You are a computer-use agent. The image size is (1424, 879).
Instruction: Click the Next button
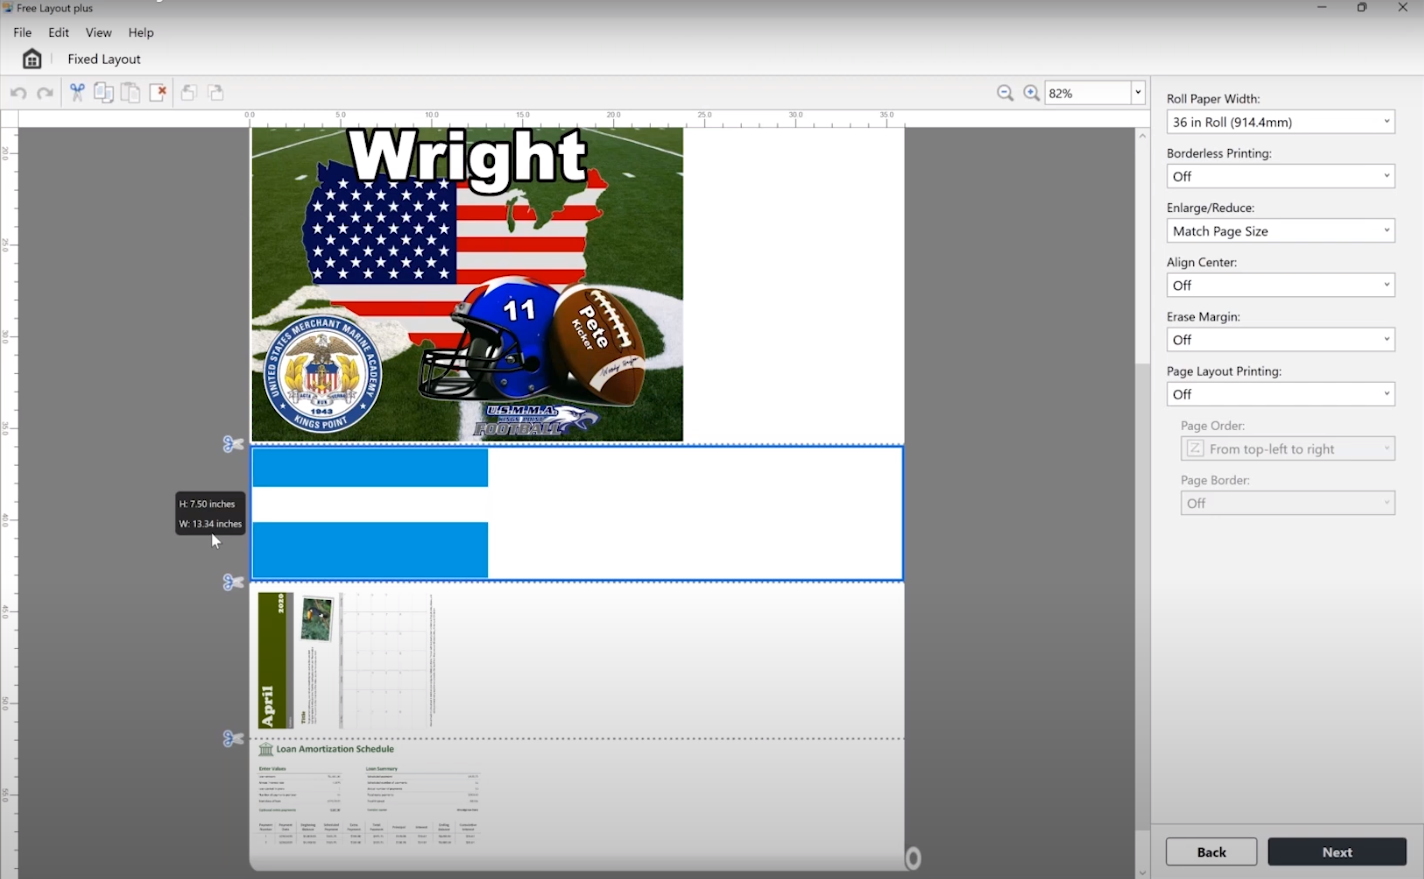click(1336, 851)
